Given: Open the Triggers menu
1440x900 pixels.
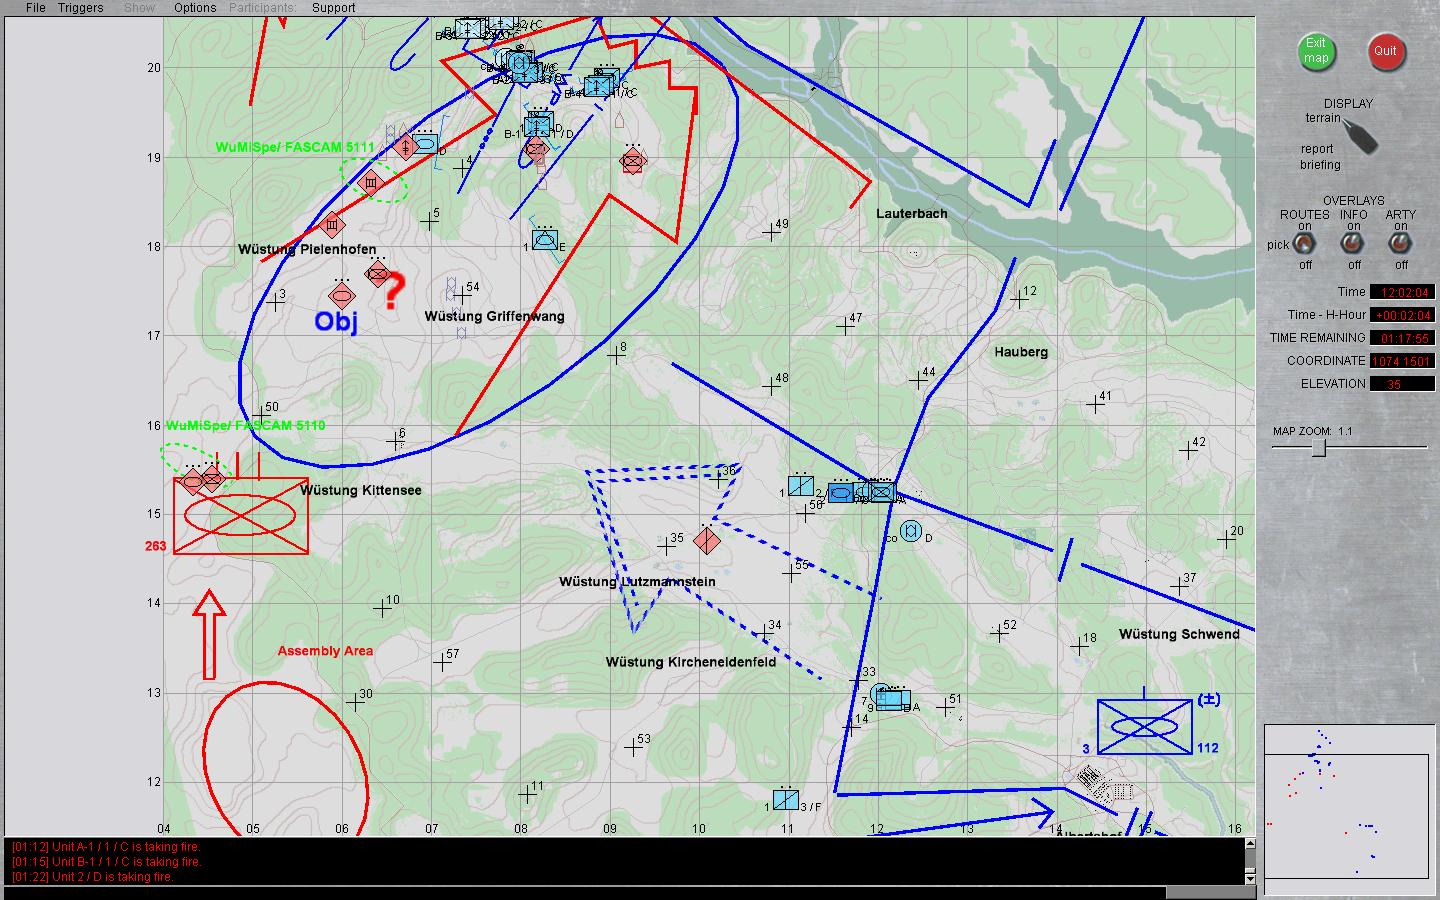Looking at the screenshot, I should point(79,8).
